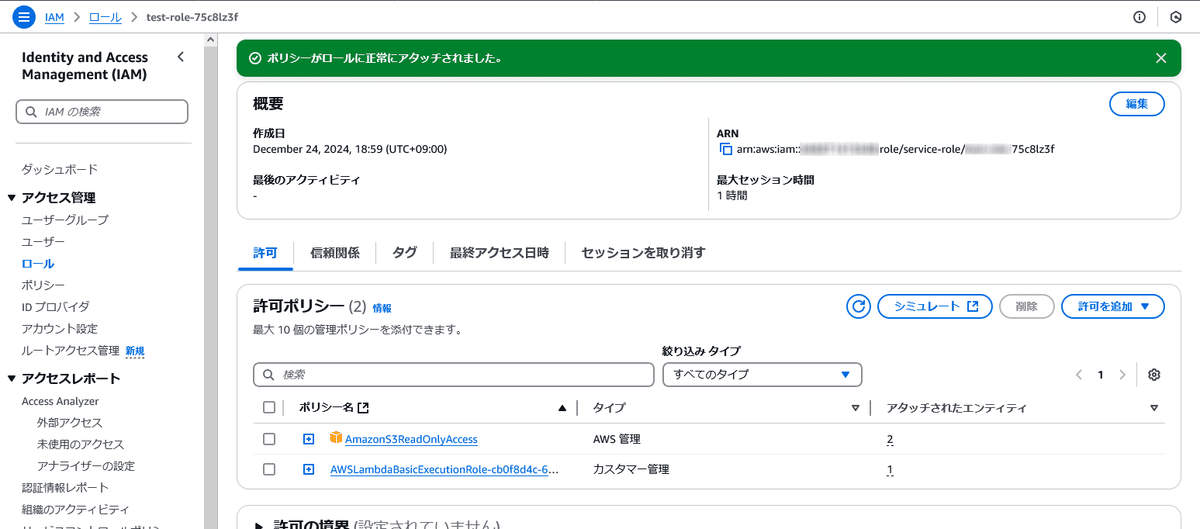This screenshot has width=1200, height=529.
Task: Click attached entities count 2 for AmazonS3ReadOnlyAccess
Action: [890, 439]
